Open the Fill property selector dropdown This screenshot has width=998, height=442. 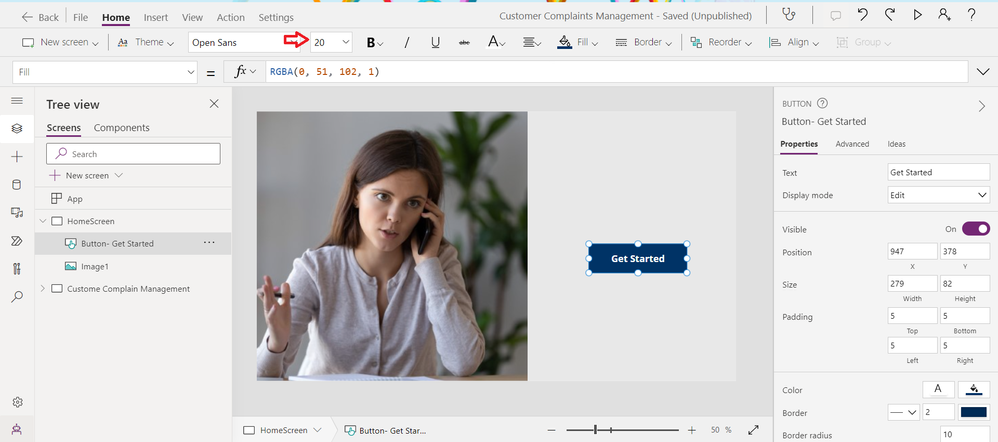pyautogui.click(x=106, y=73)
